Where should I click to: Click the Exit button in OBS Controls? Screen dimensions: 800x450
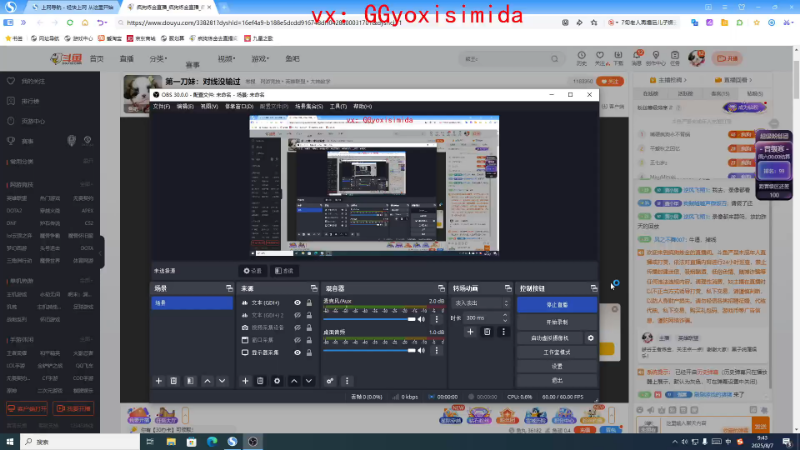557,381
